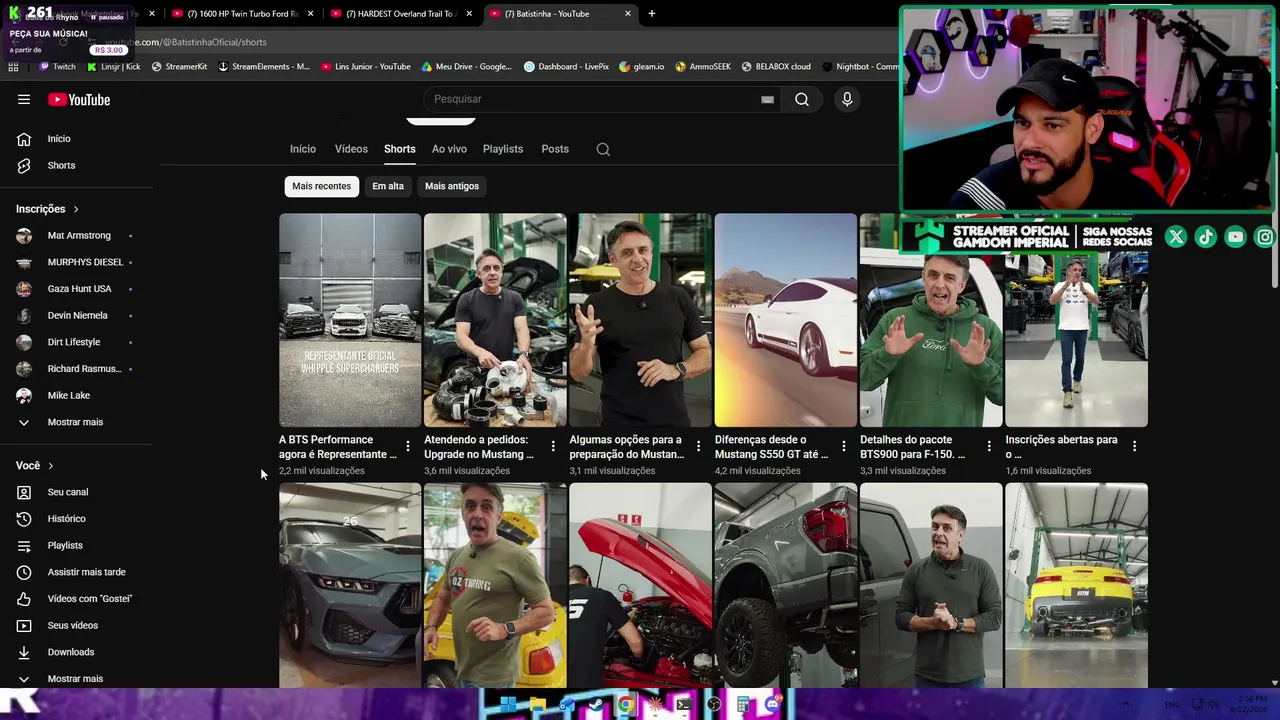Switch to 'HARDEST Overland Trail' browser tab

pos(401,14)
